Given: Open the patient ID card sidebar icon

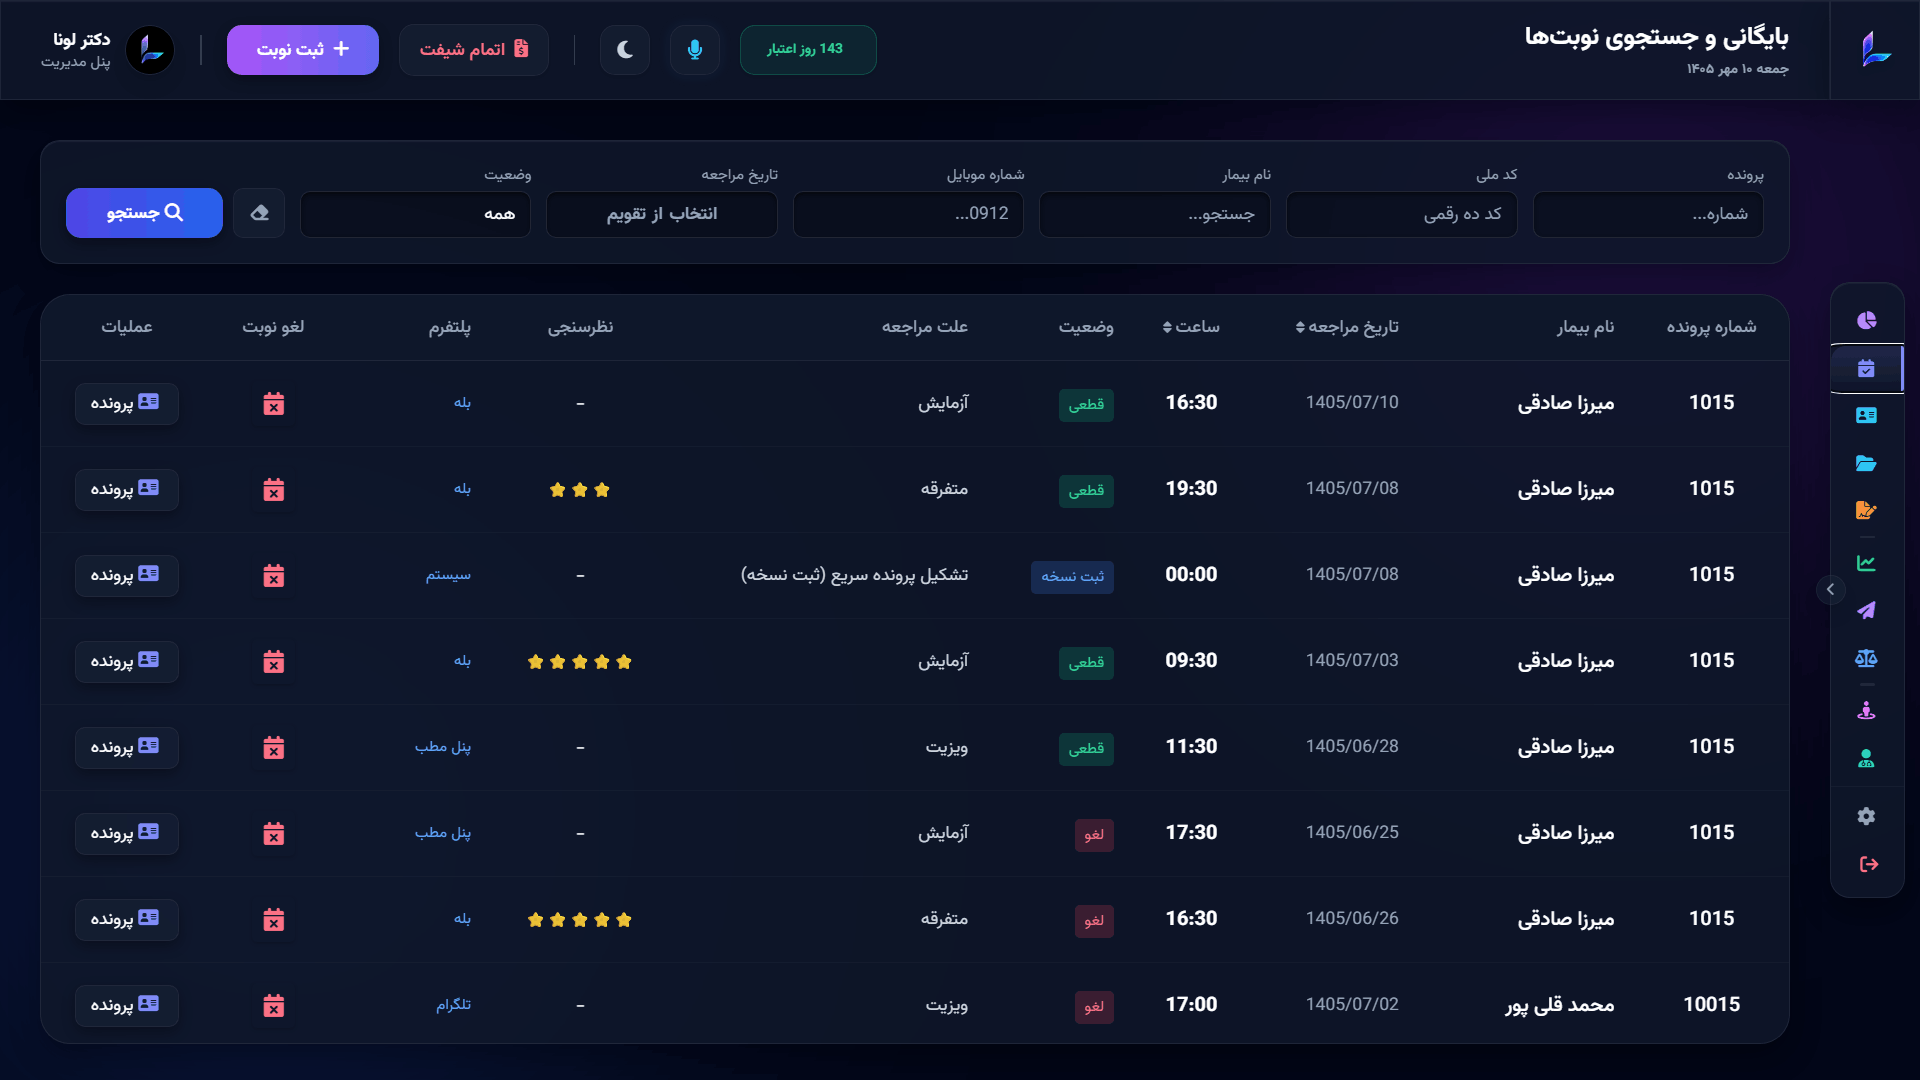Looking at the screenshot, I should pyautogui.click(x=1866, y=416).
